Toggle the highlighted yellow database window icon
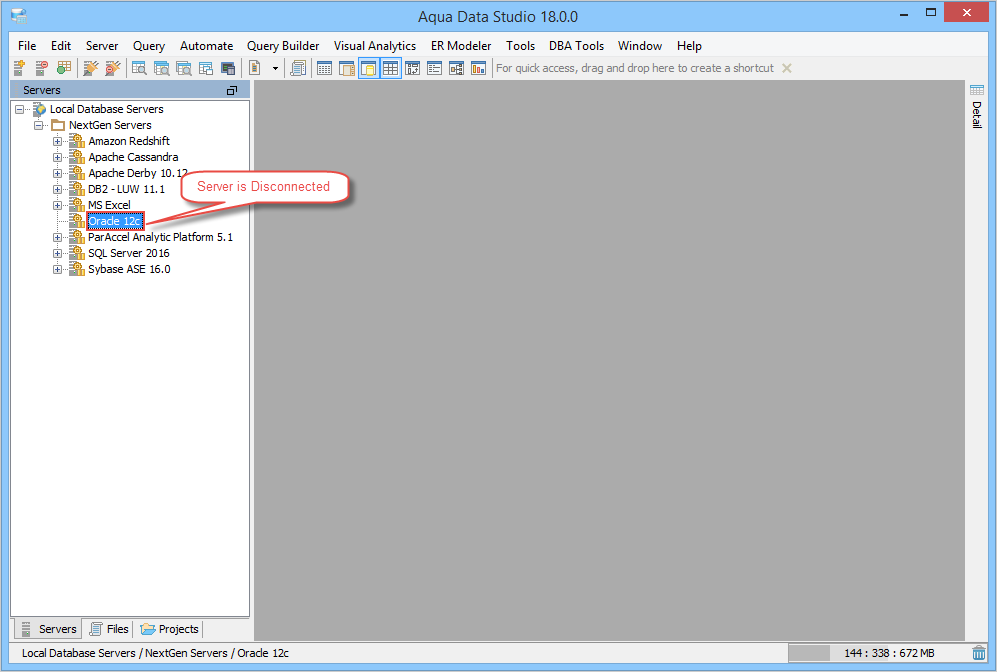The width and height of the screenshot is (997, 672). [369, 68]
